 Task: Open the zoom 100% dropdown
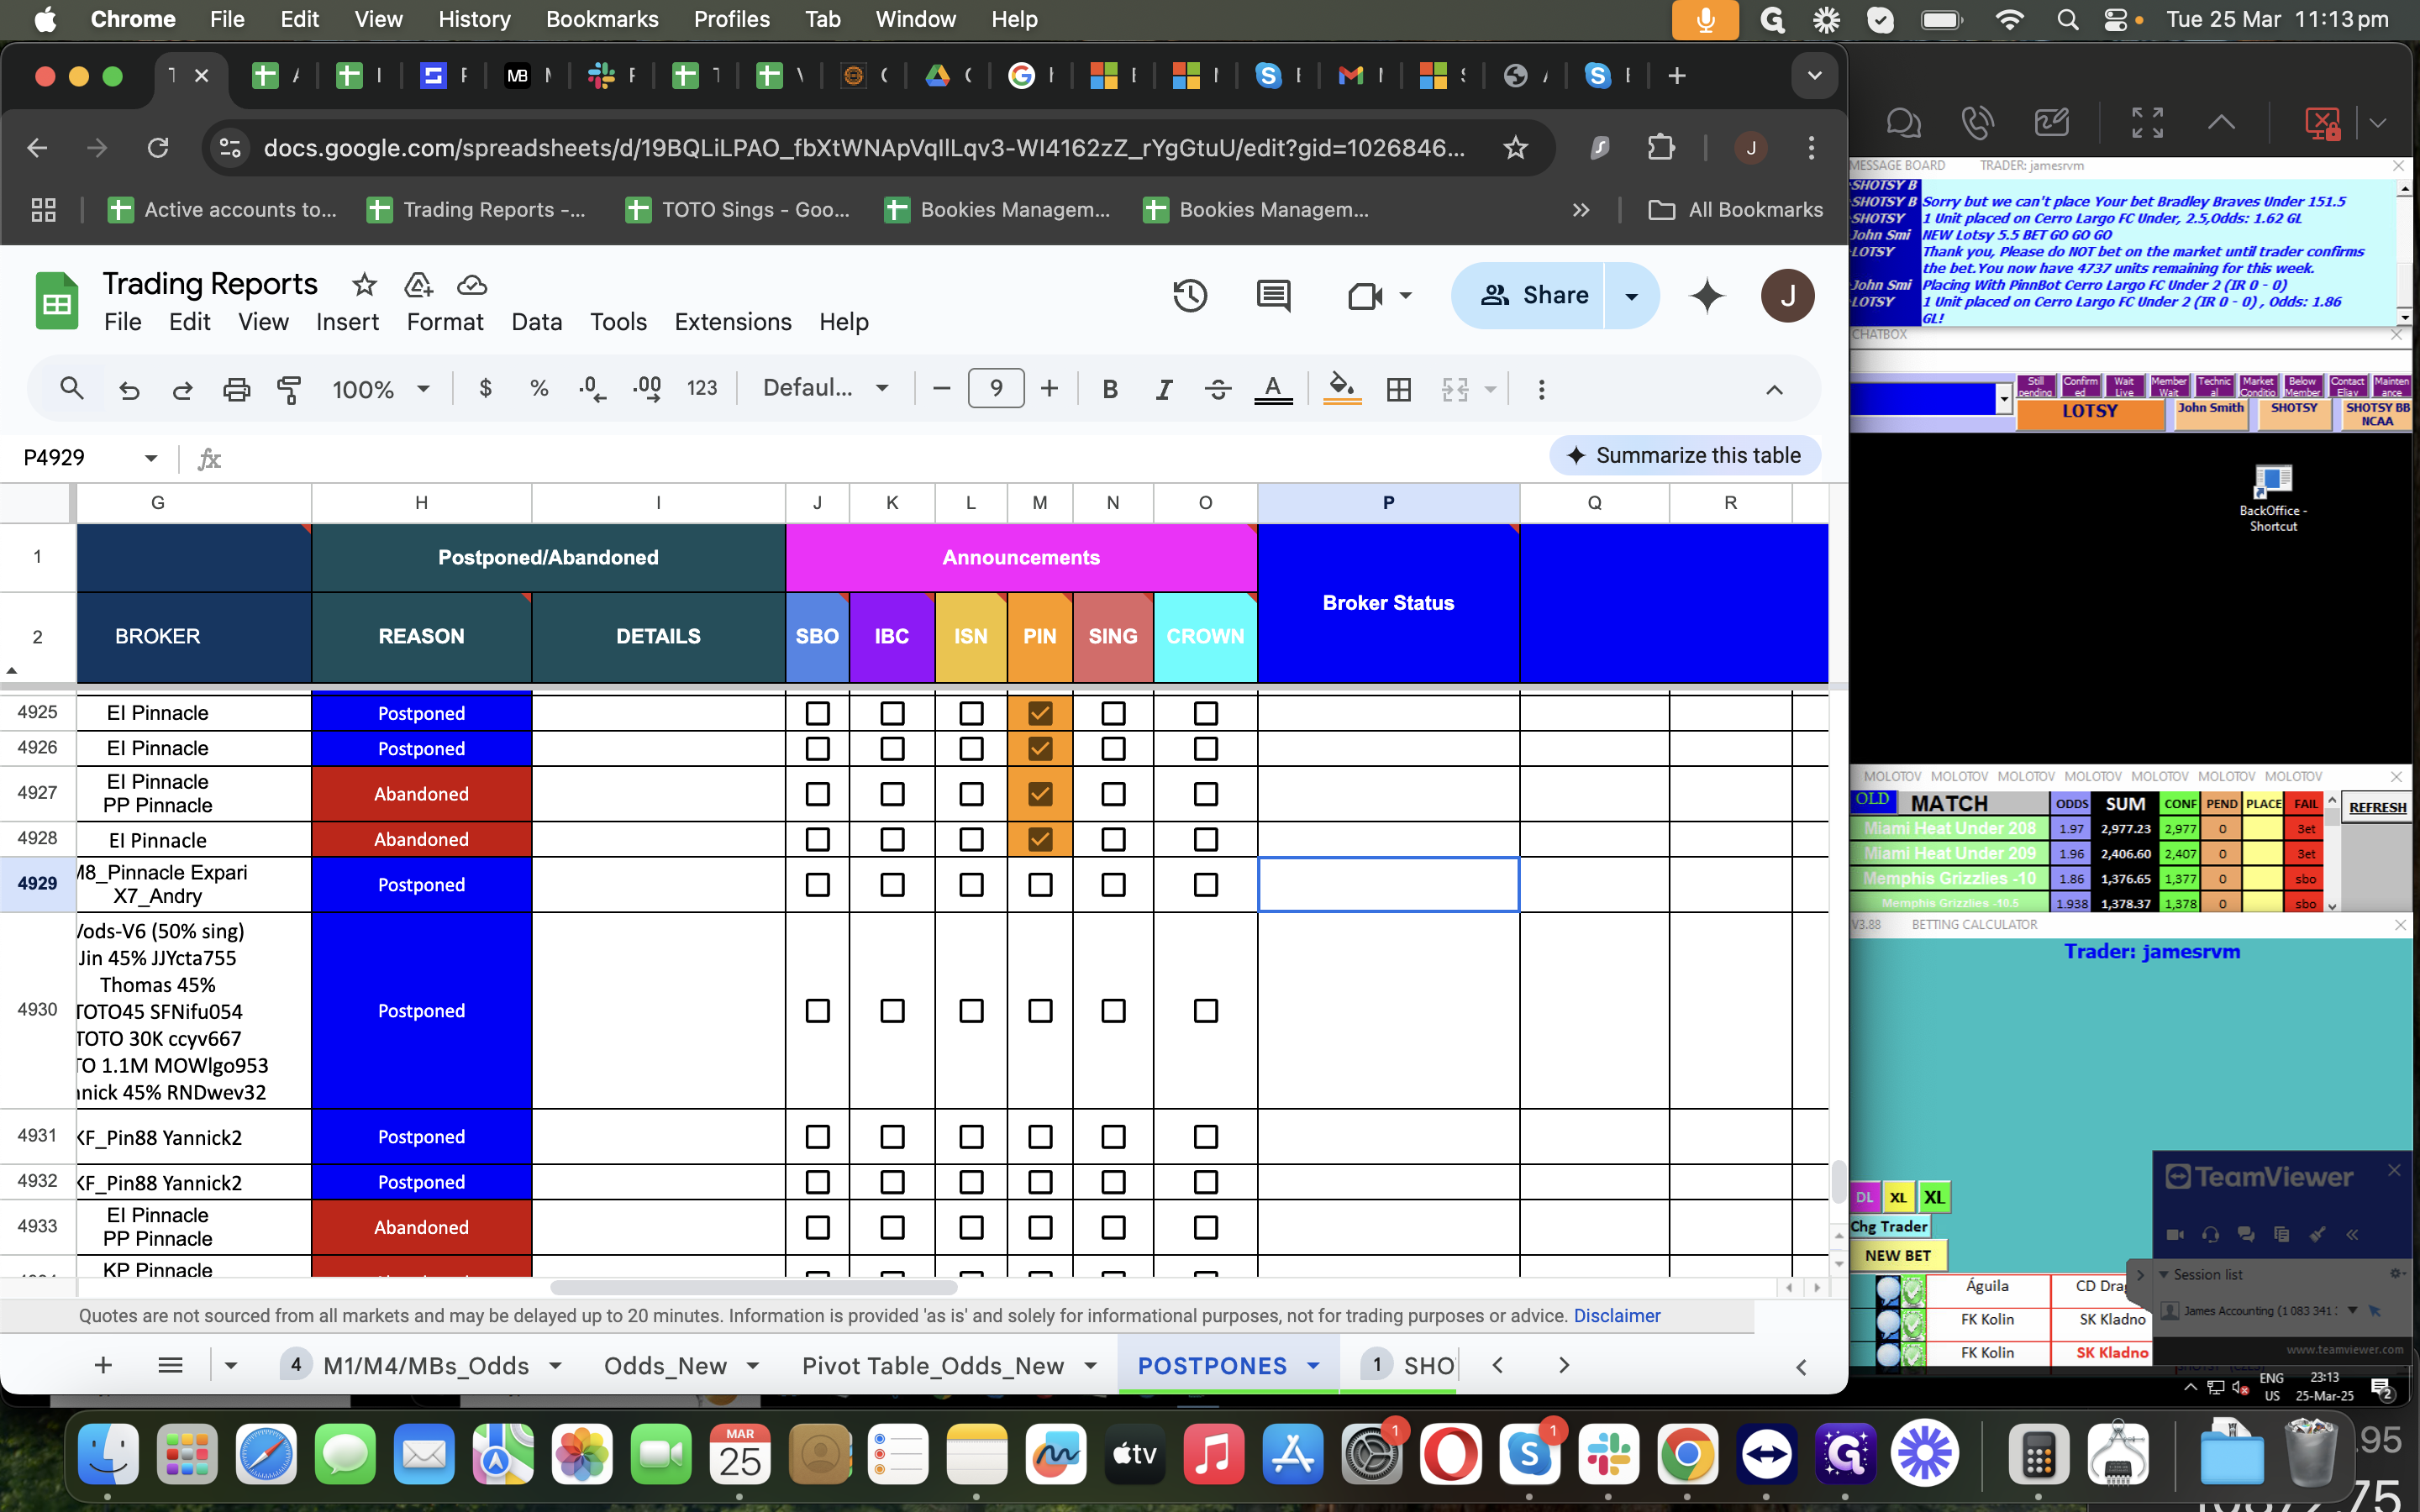coord(381,389)
